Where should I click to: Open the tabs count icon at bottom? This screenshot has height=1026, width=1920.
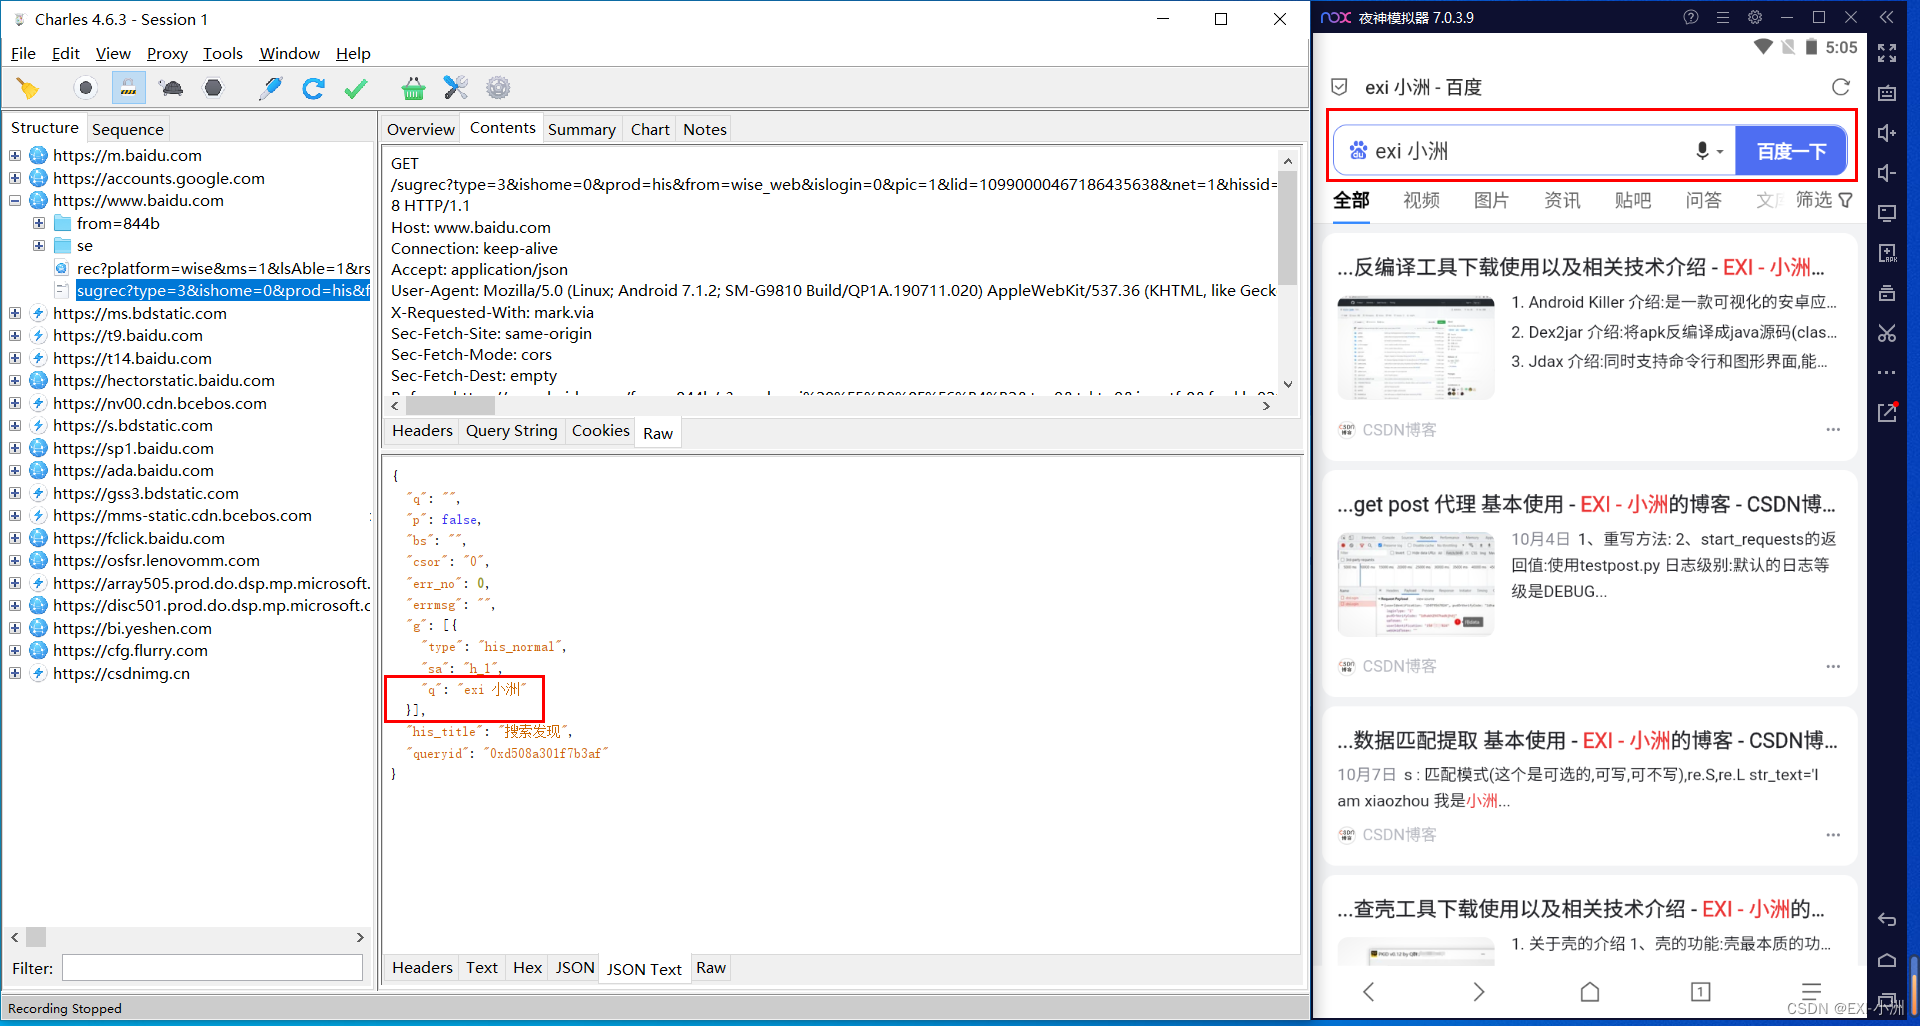tap(1700, 991)
